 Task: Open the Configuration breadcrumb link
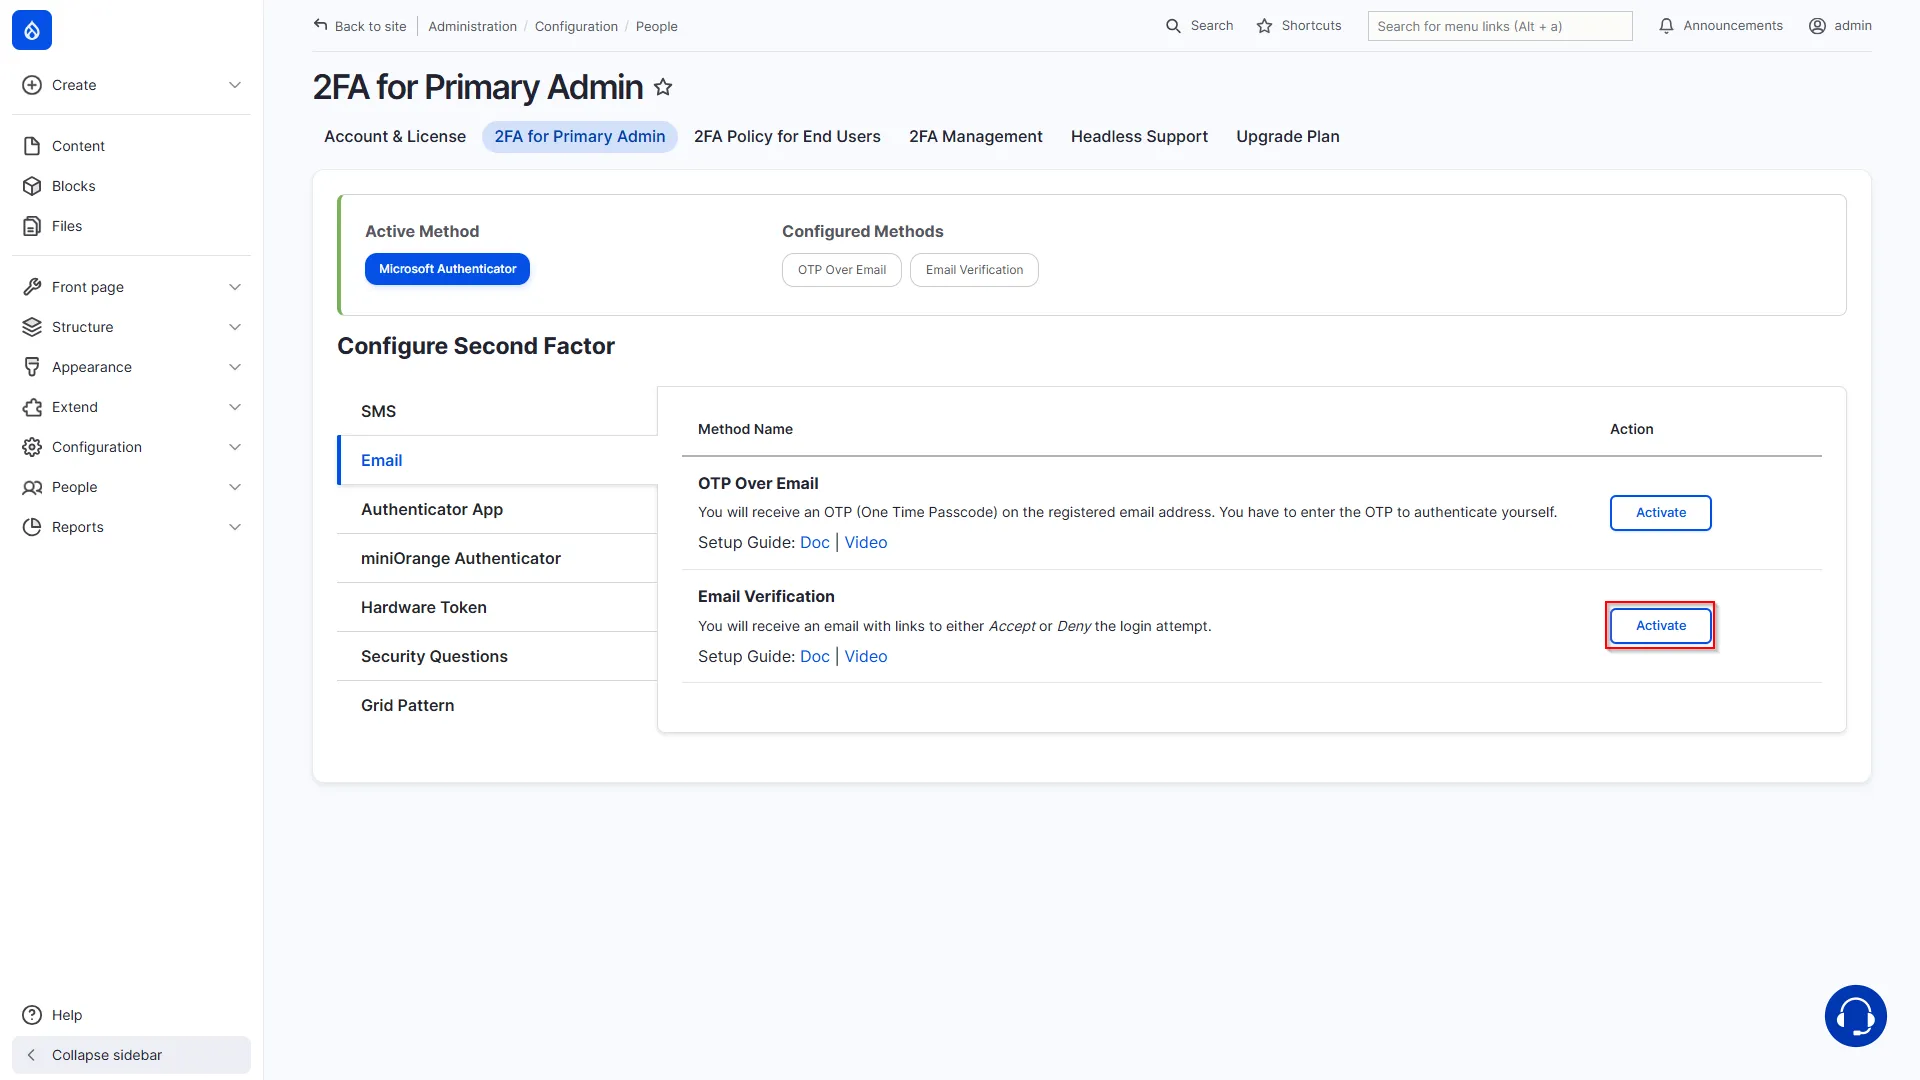coord(576,26)
